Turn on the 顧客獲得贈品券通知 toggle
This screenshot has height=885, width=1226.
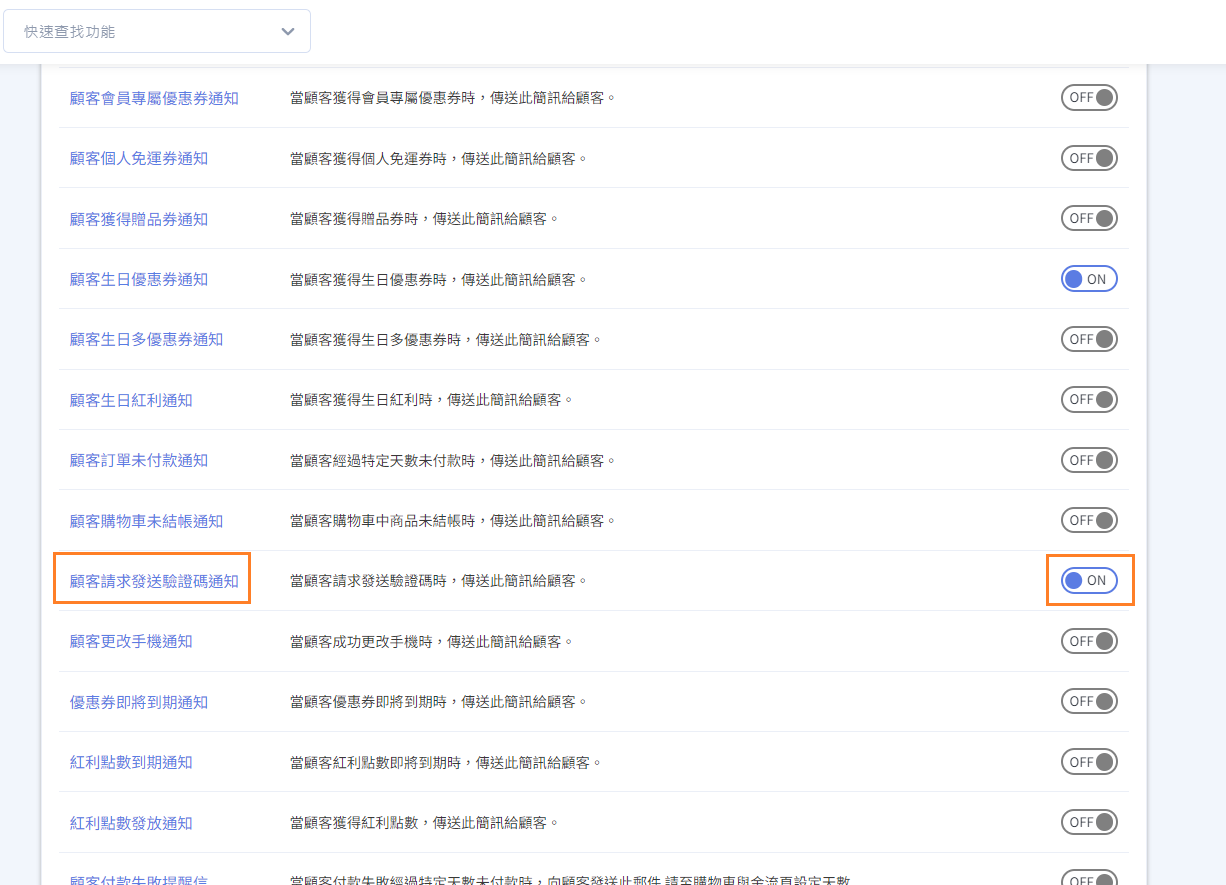point(1089,219)
